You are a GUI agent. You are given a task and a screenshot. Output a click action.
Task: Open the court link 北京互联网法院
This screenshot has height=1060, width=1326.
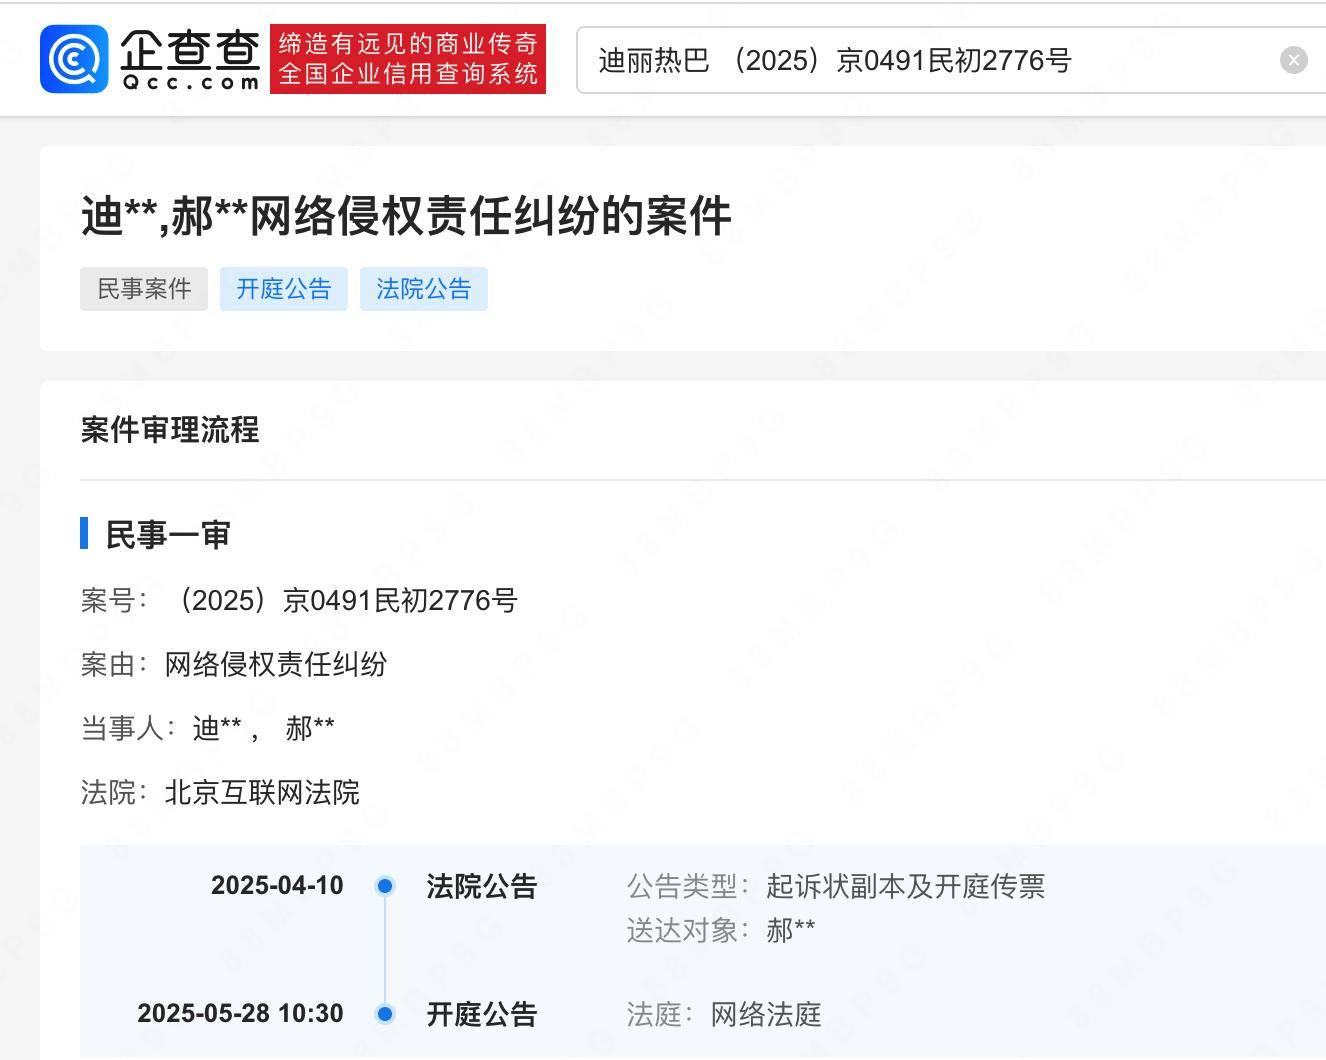coord(262,792)
